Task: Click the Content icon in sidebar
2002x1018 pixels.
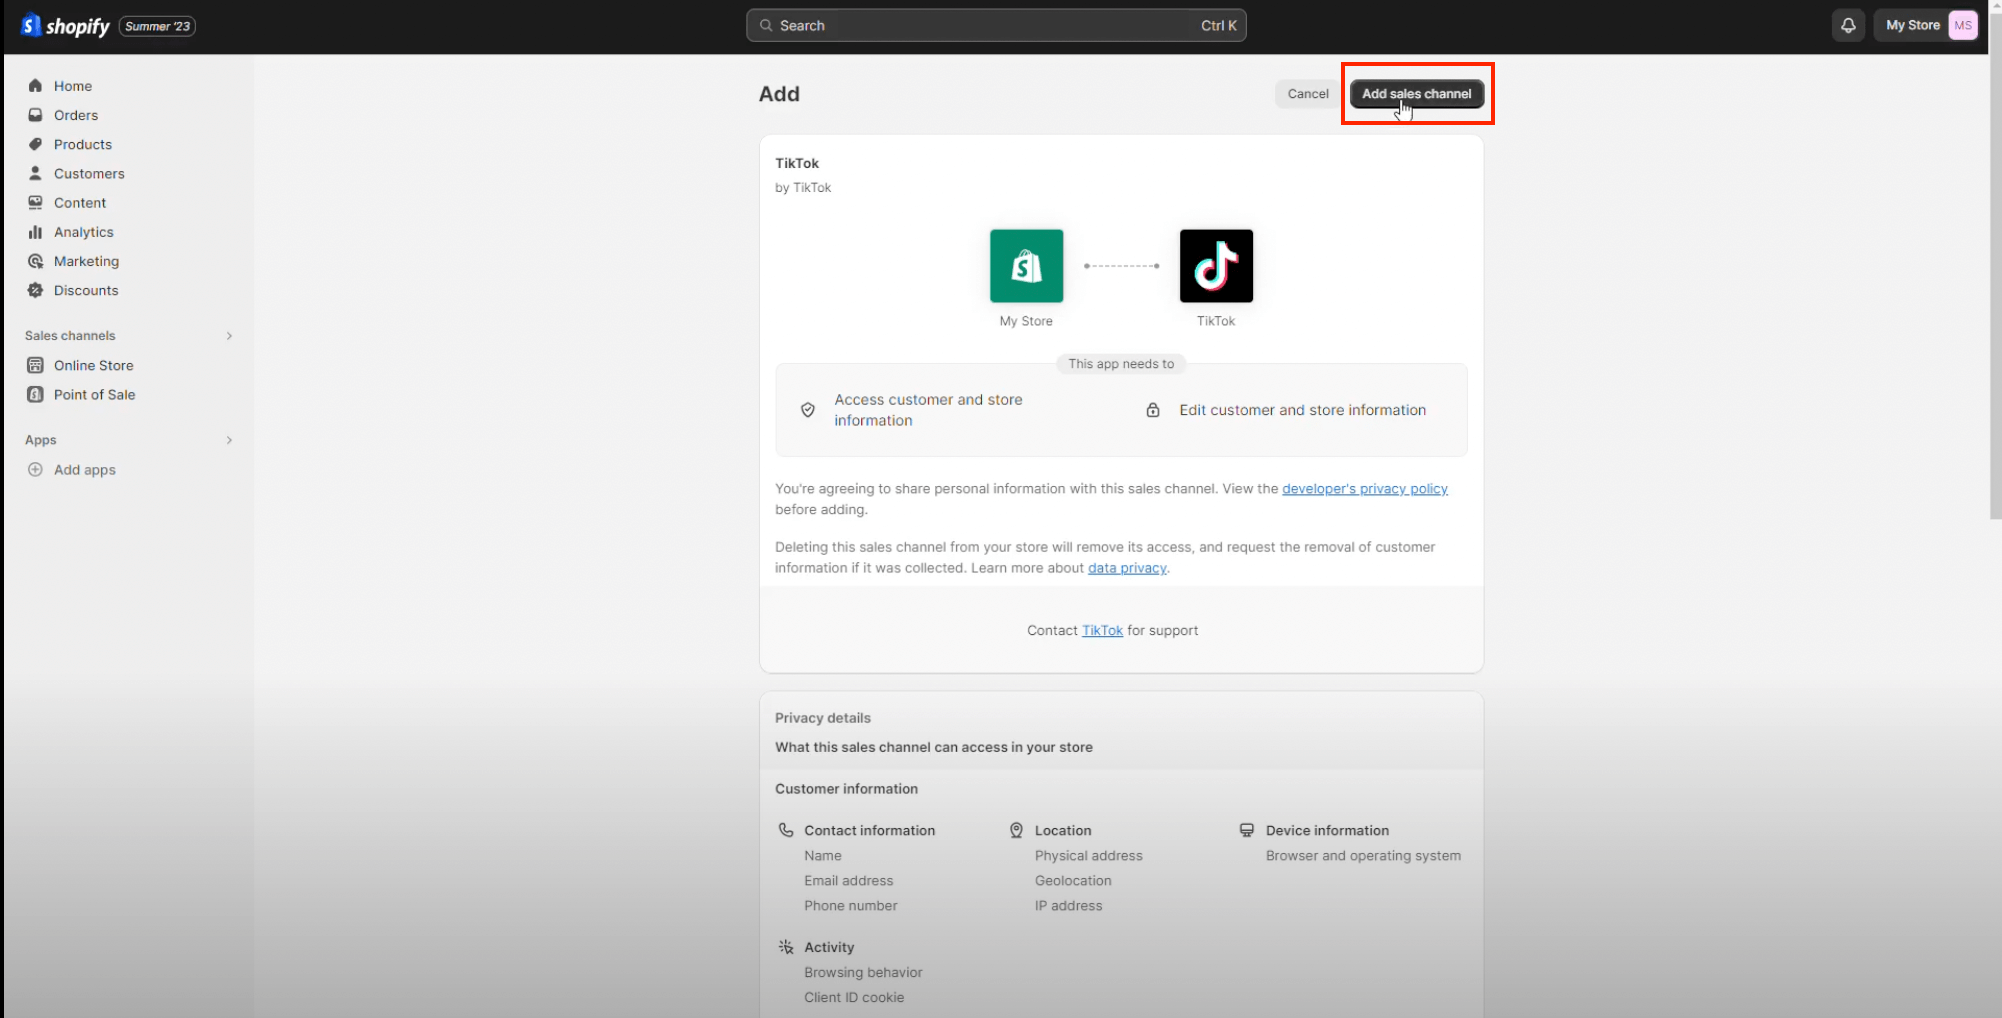Action: (35, 202)
